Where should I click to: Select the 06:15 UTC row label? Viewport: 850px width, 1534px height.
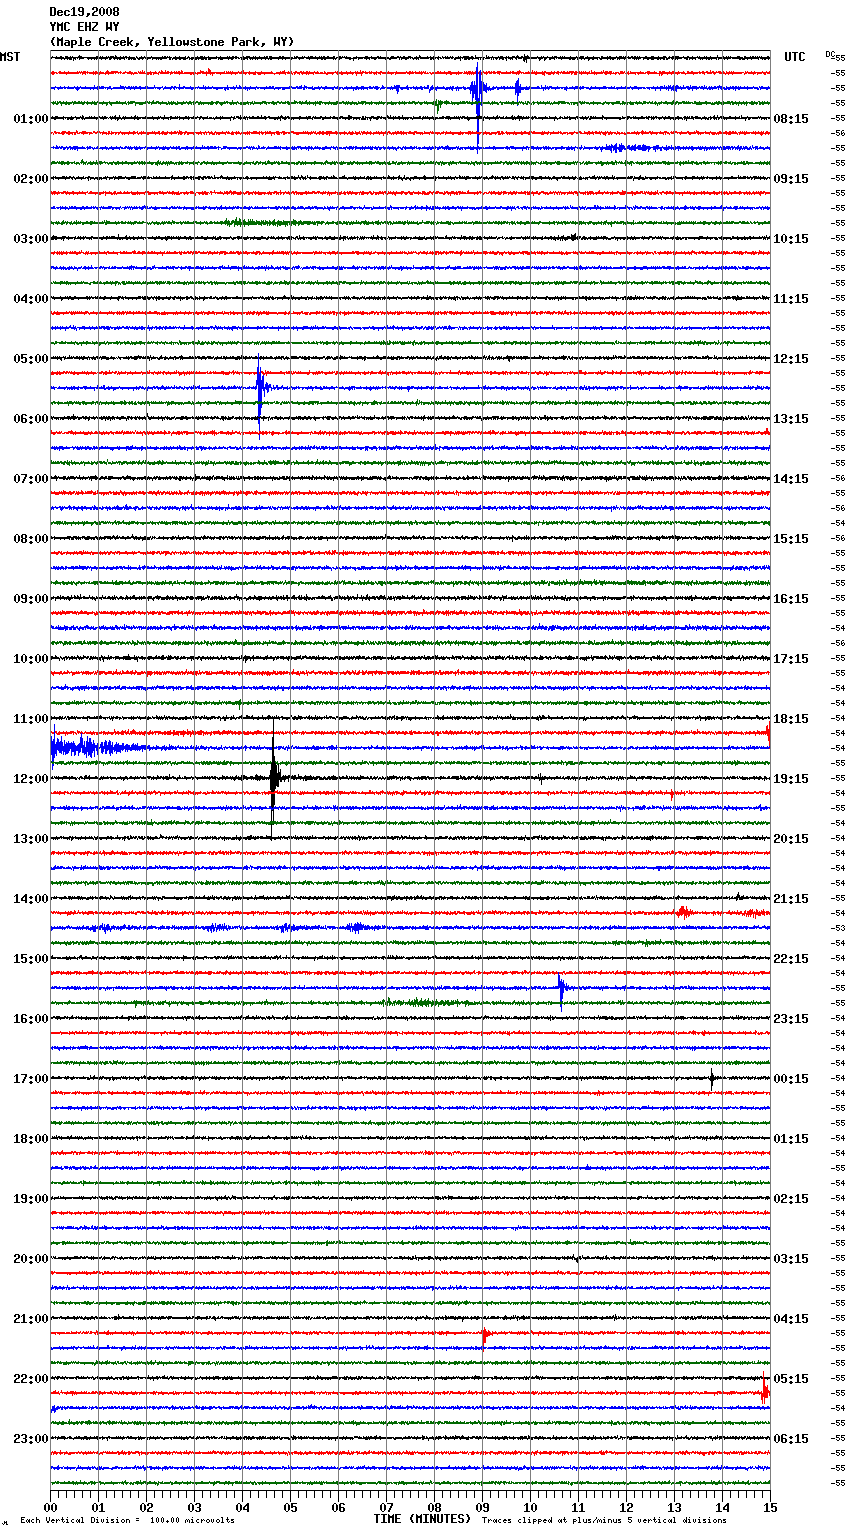[791, 1439]
